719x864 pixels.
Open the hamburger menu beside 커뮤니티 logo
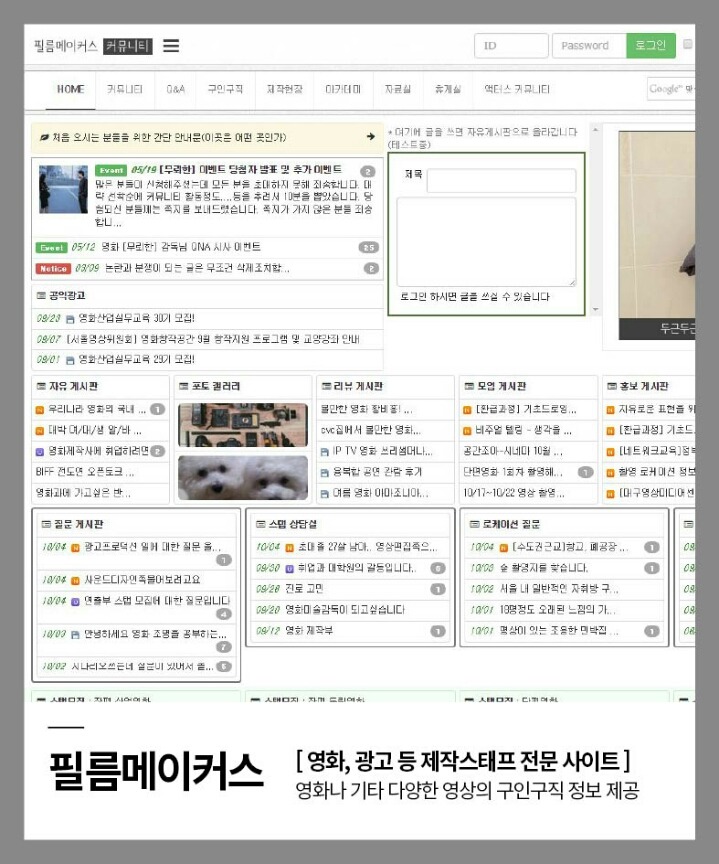coord(171,46)
